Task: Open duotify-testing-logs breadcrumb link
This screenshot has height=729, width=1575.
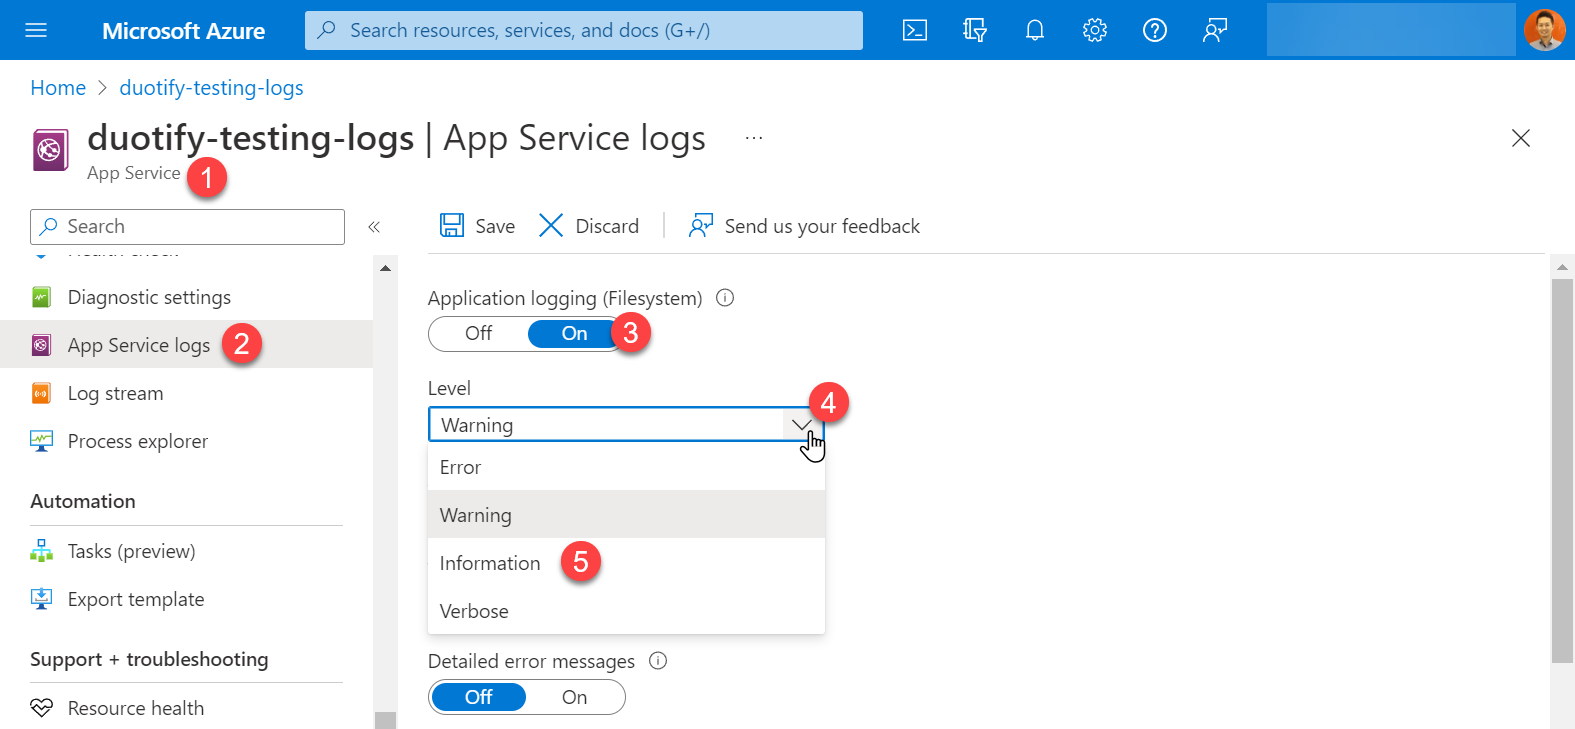Action: (x=211, y=88)
